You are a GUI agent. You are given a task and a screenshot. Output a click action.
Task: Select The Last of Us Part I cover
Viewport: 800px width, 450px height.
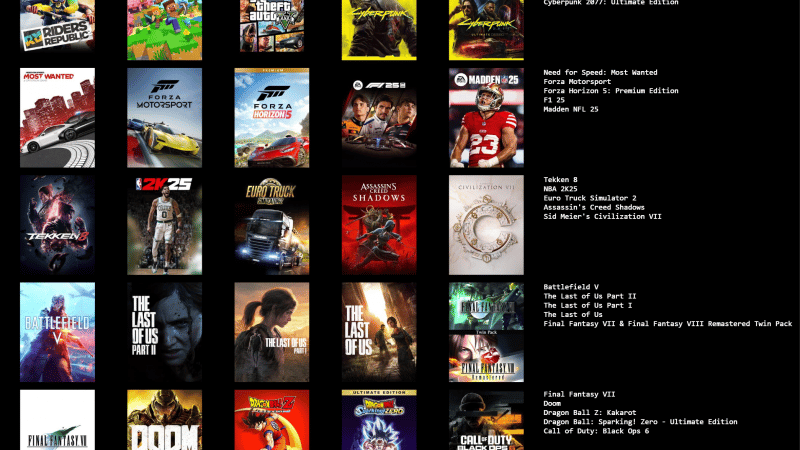click(271, 332)
